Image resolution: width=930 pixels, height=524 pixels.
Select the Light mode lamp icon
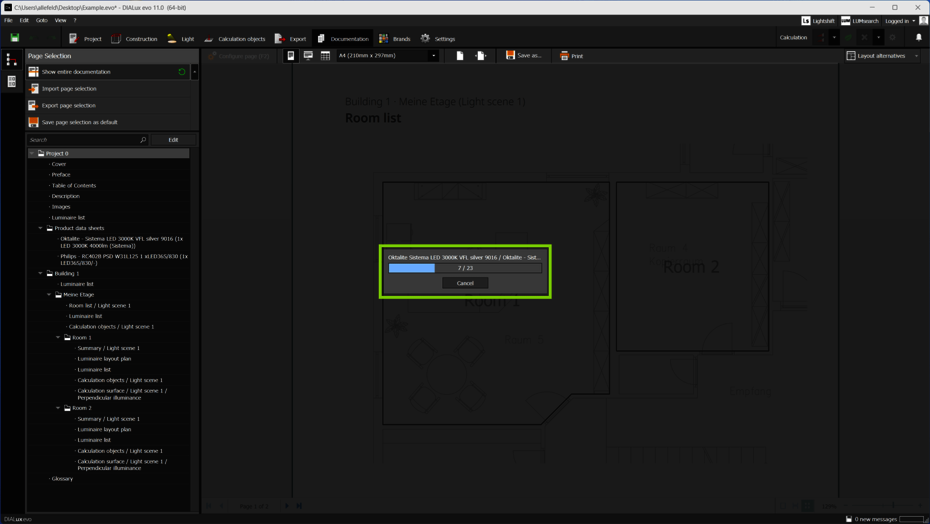(172, 39)
